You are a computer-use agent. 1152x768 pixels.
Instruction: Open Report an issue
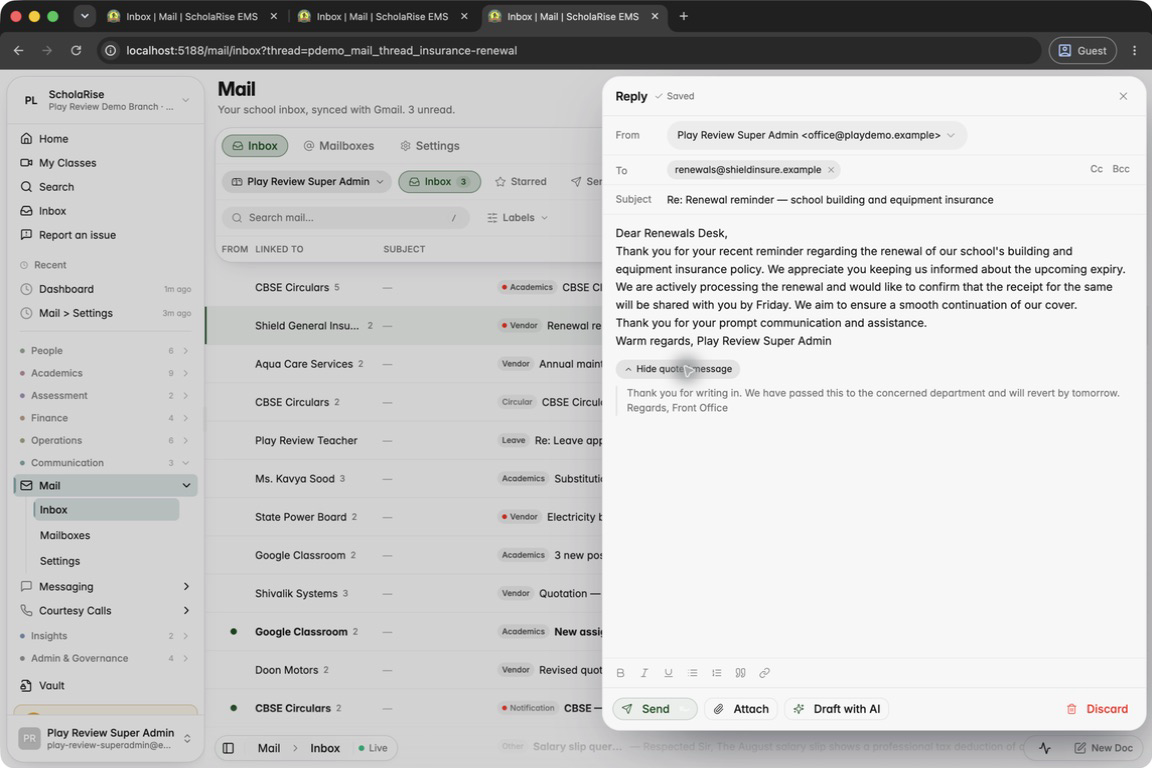(105, 235)
